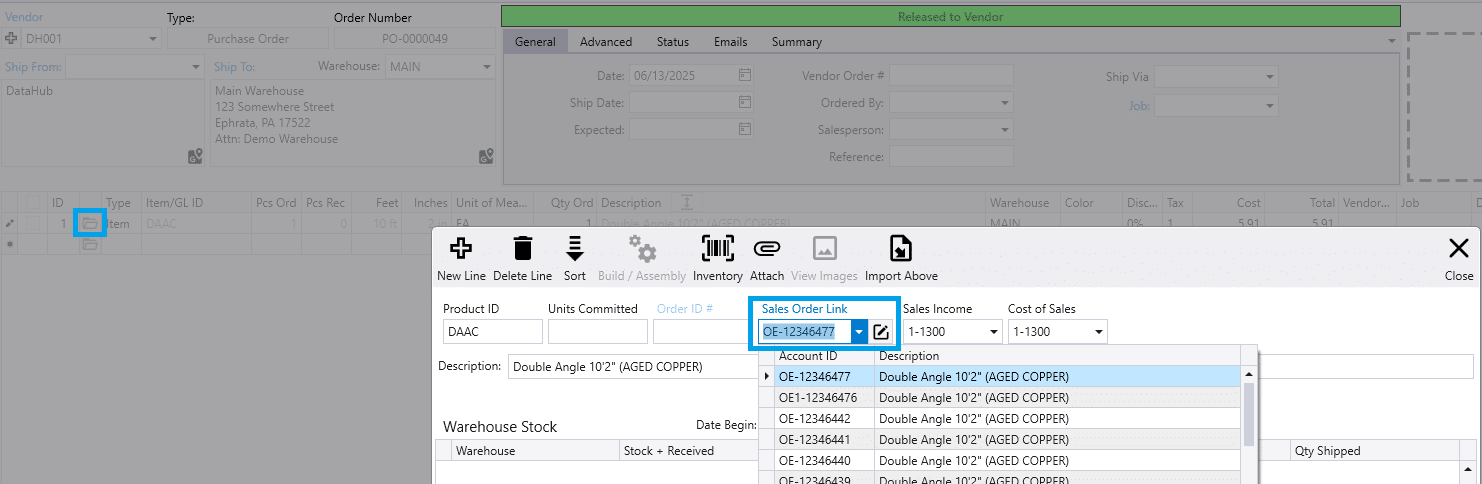
Task: Toggle the checkbox on line item row 1
Action: [33, 224]
